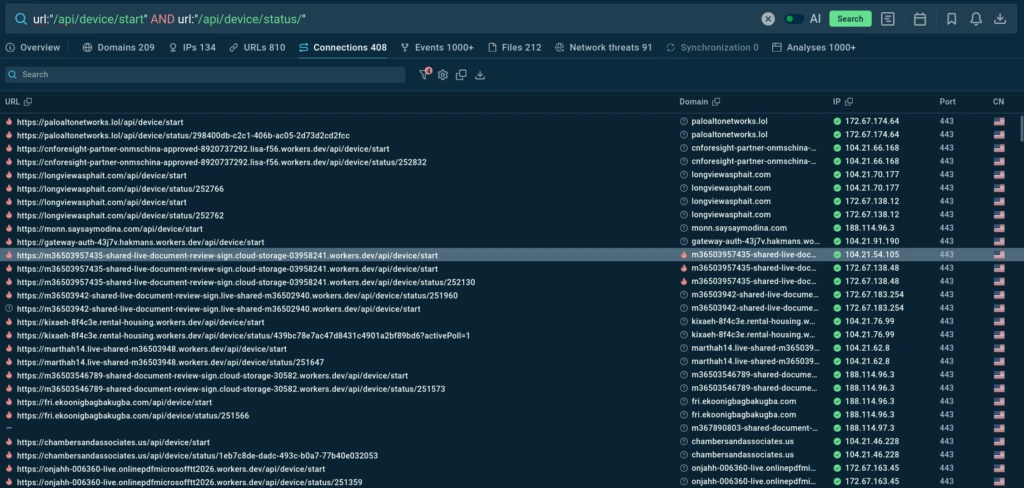
Task: Open marthah14.live-shared status/251647 URL
Action: pyautogui.click(x=170, y=362)
